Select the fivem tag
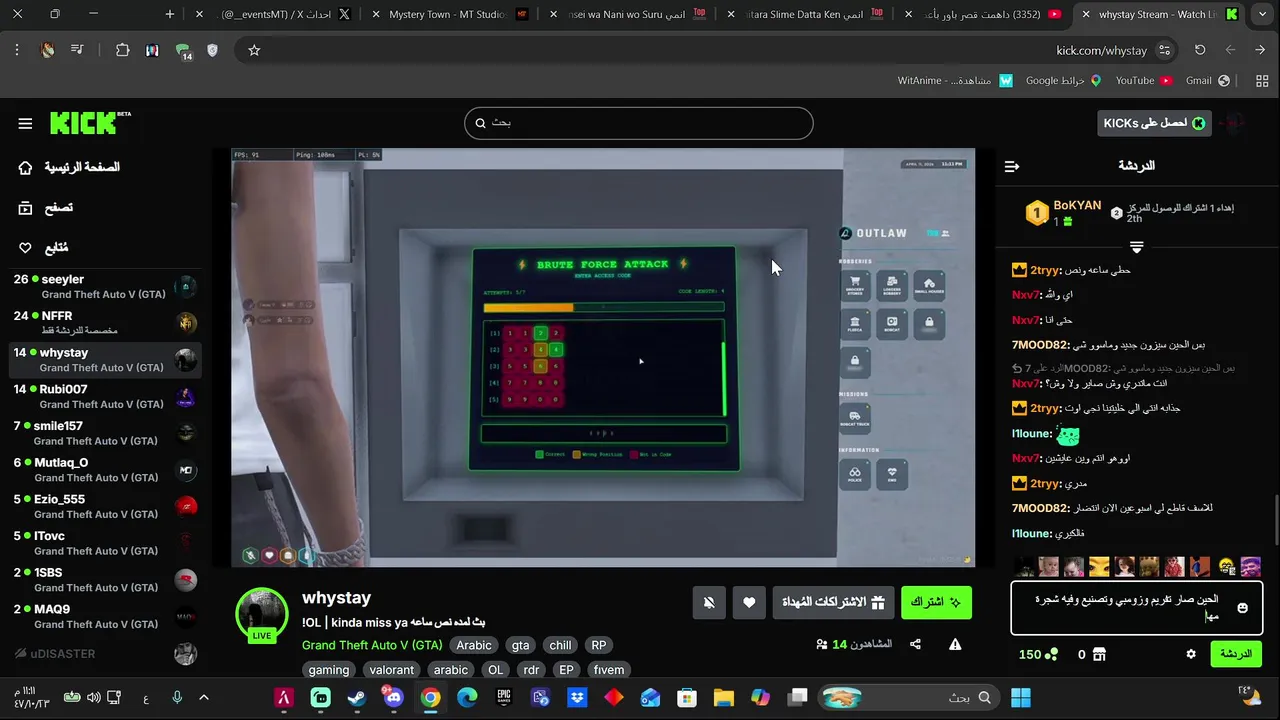 coord(608,670)
